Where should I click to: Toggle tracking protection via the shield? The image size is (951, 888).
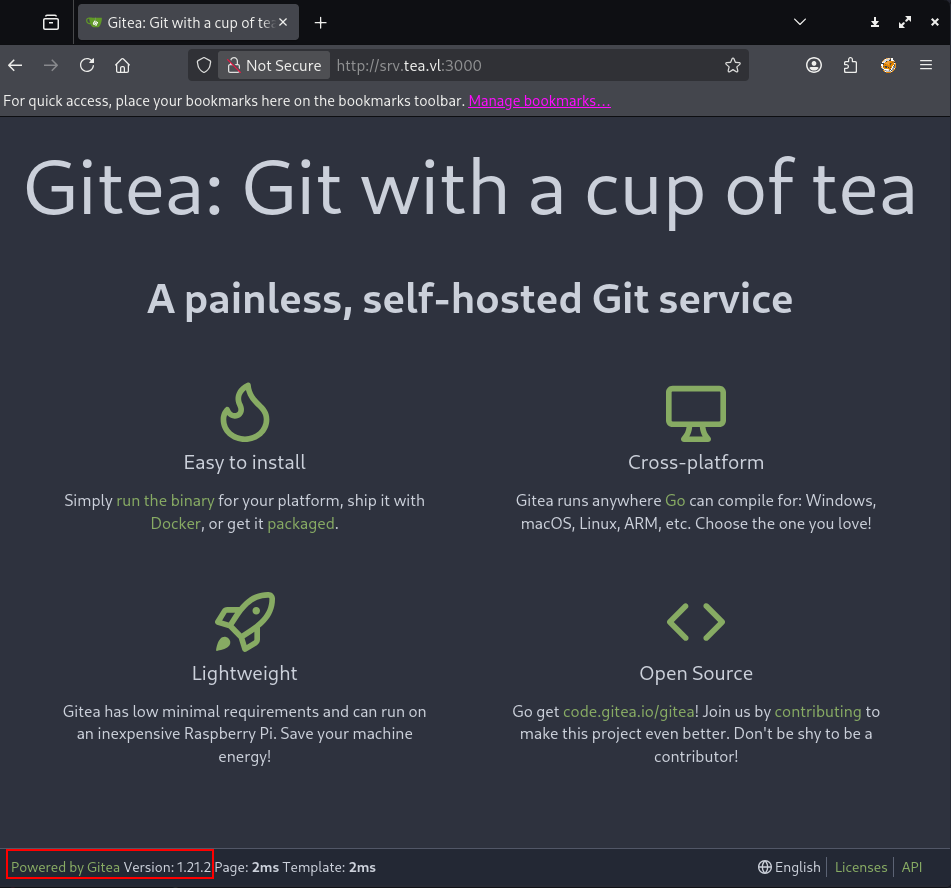point(203,65)
